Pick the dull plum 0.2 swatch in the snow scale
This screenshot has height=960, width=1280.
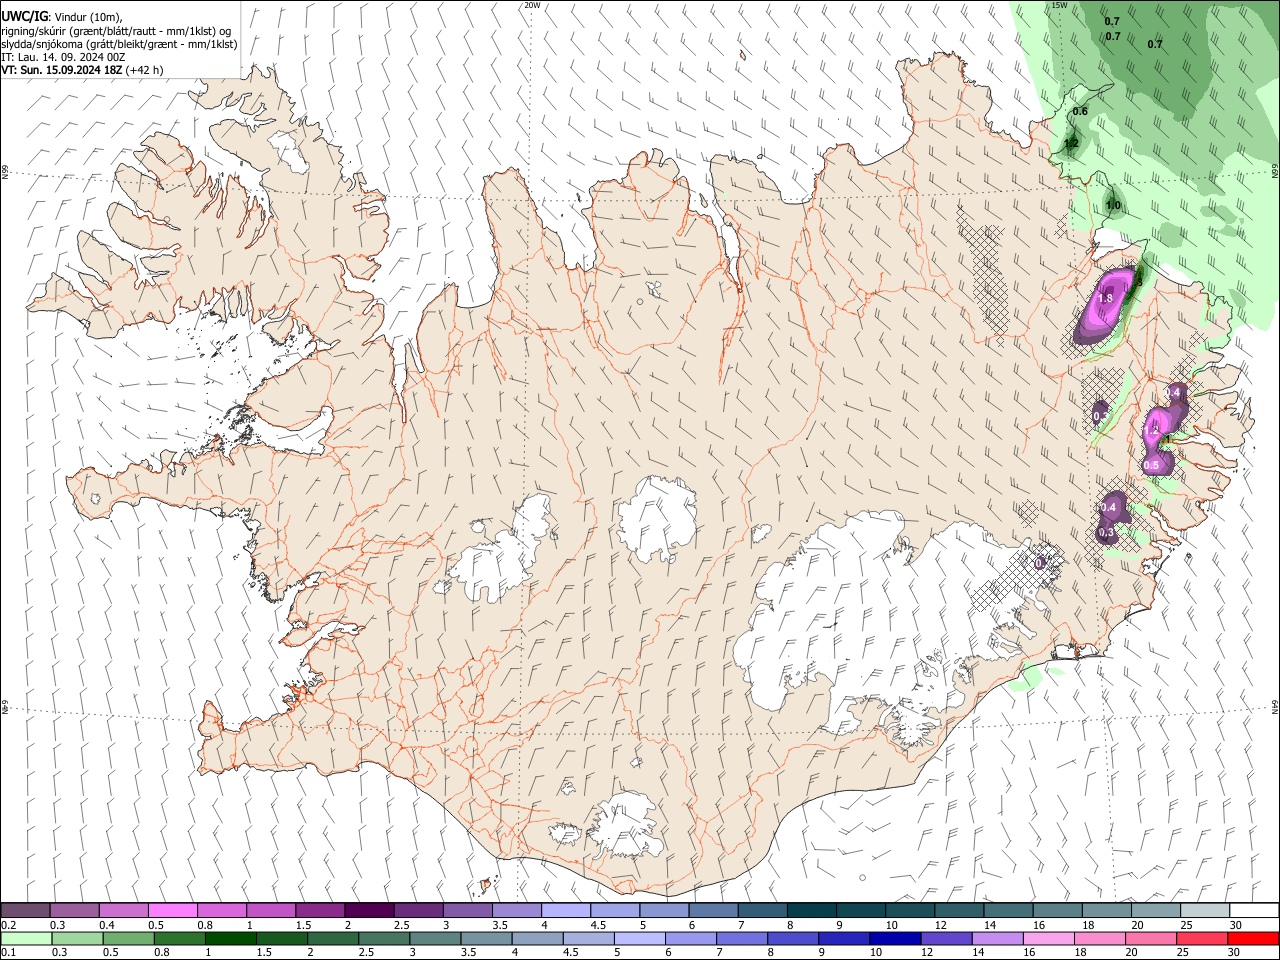(25, 911)
